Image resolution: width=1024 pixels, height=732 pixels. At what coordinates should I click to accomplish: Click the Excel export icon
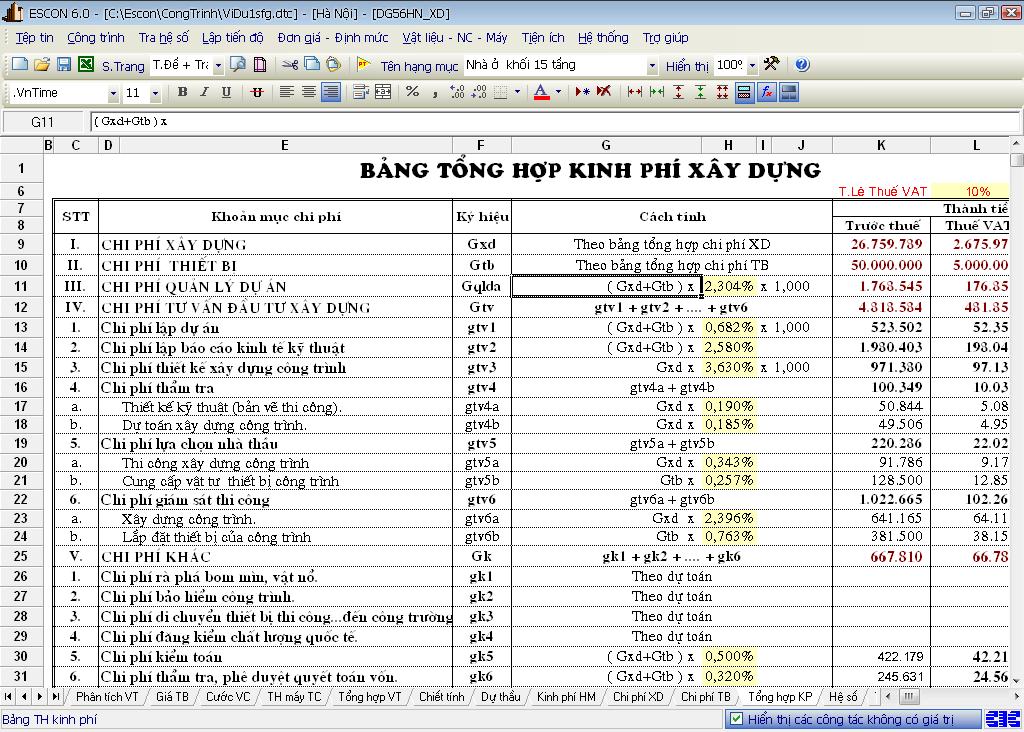tap(86, 65)
